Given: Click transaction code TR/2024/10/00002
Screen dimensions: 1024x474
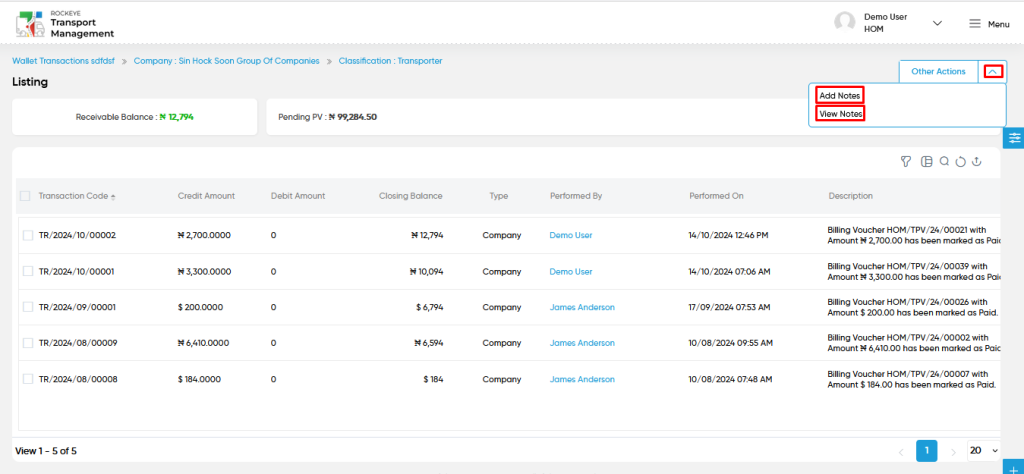Looking at the screenshot, I should pos(77,235).
